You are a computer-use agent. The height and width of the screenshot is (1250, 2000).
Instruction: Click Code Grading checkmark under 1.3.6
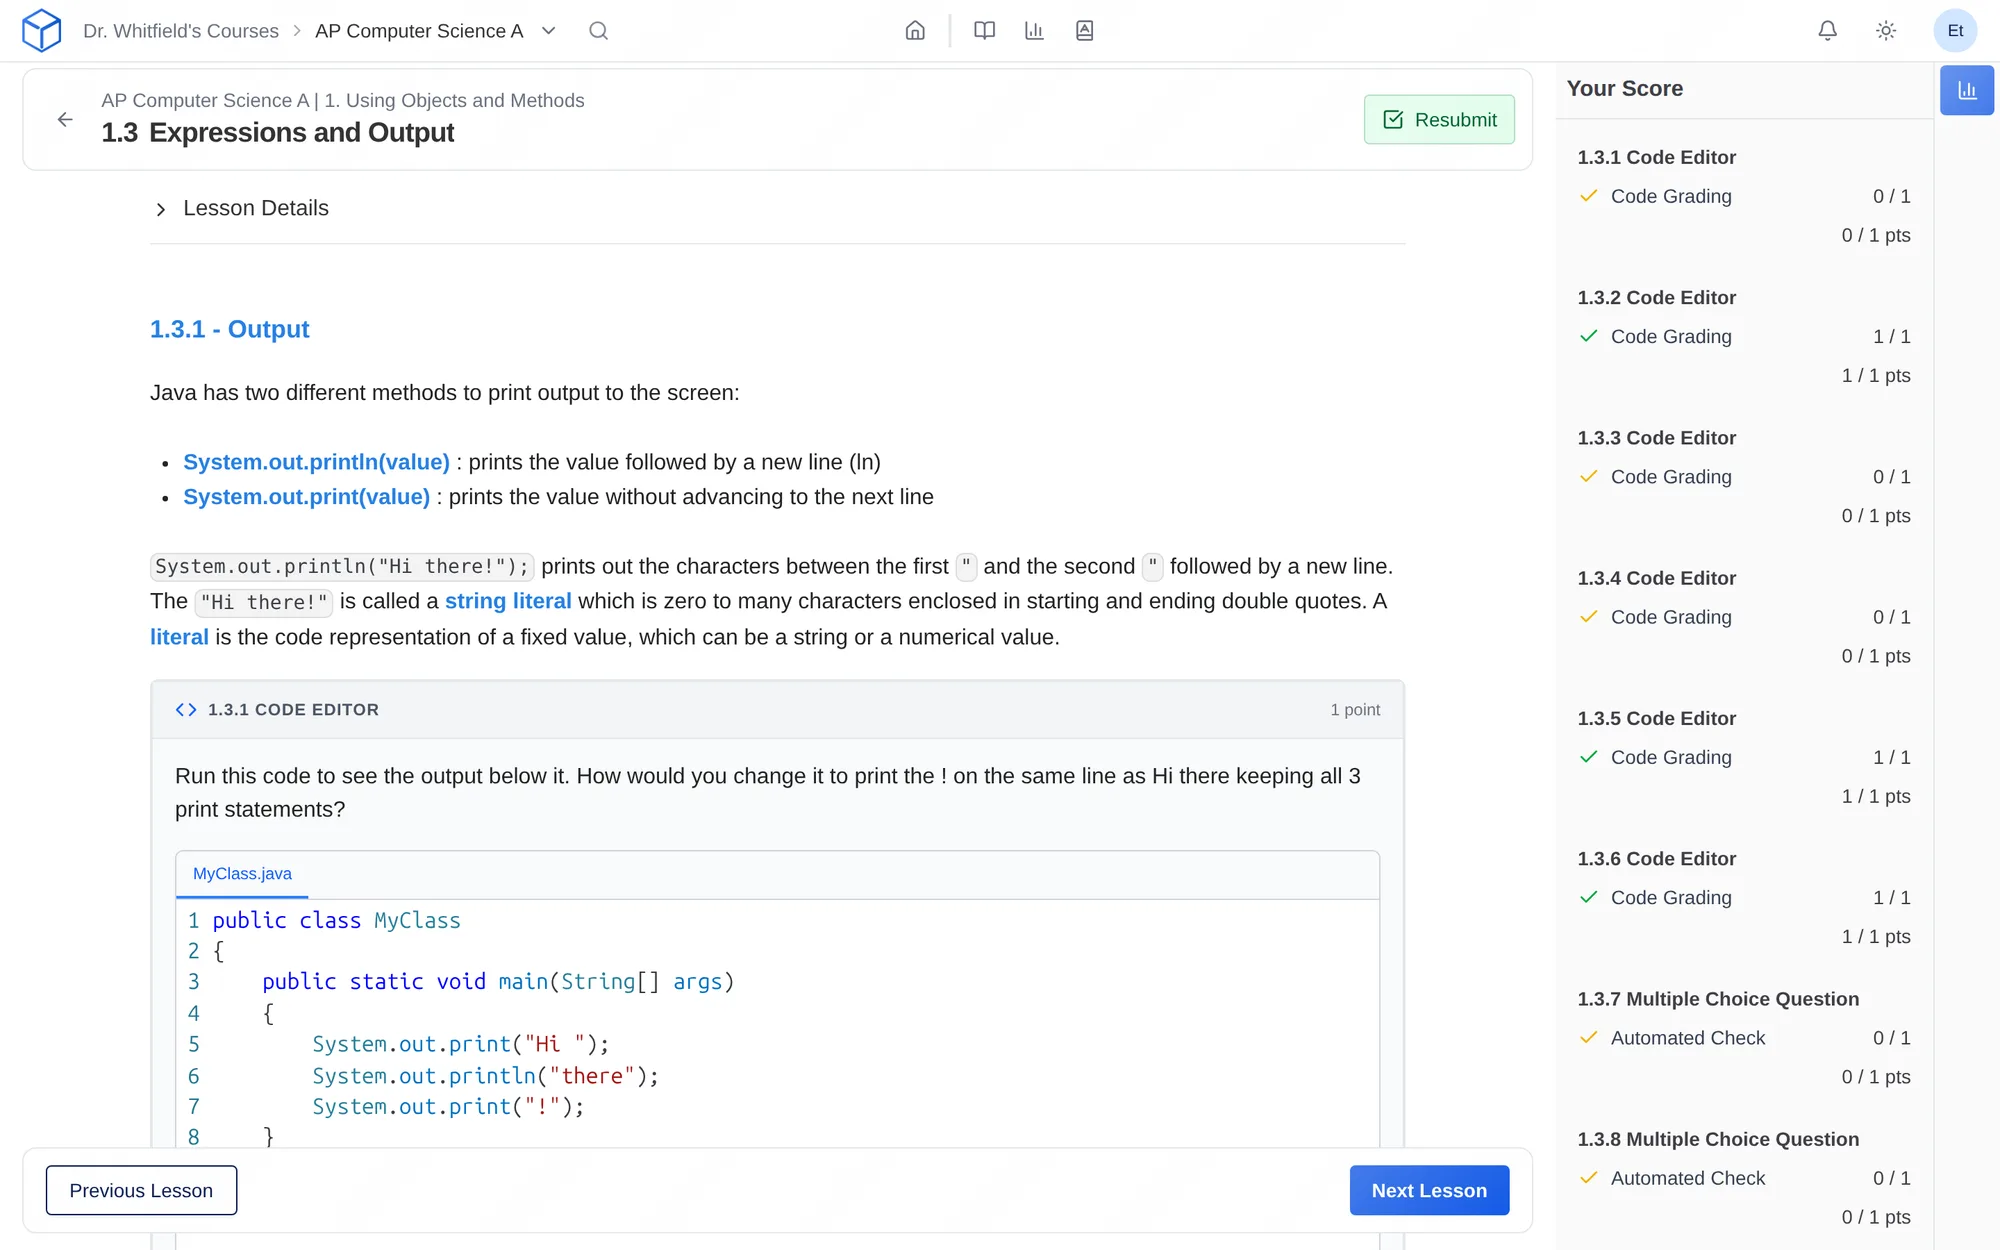pos(1588,897)
